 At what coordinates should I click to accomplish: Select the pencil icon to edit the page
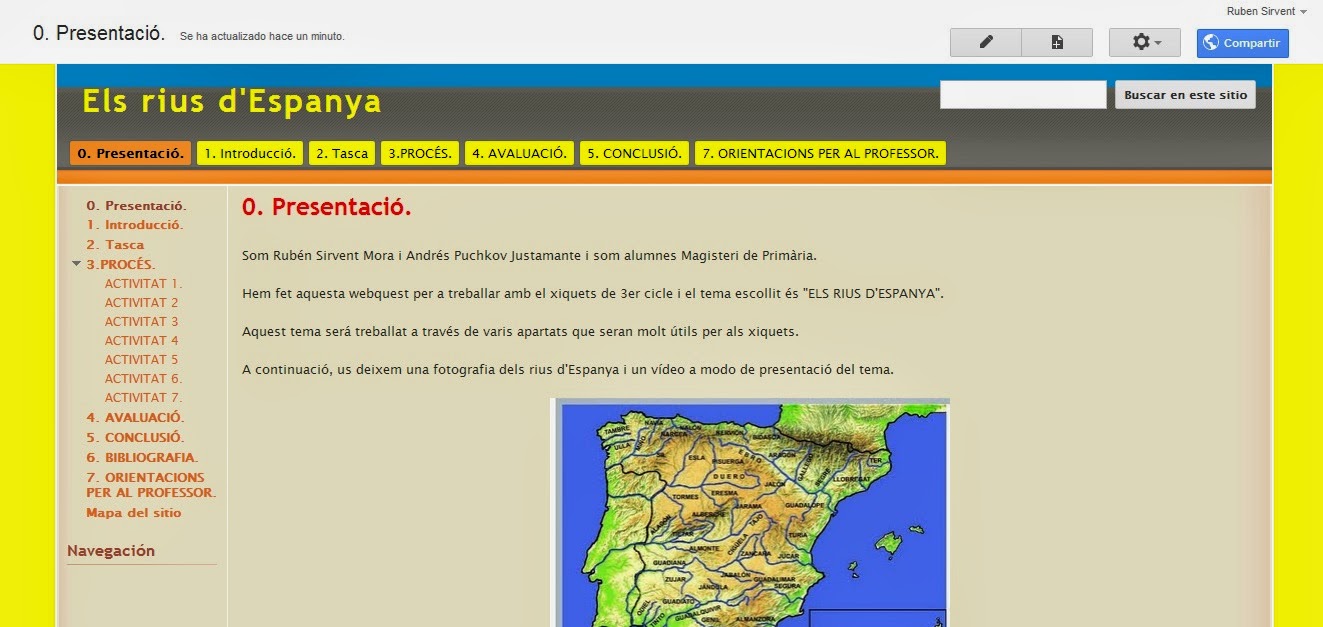985,42
